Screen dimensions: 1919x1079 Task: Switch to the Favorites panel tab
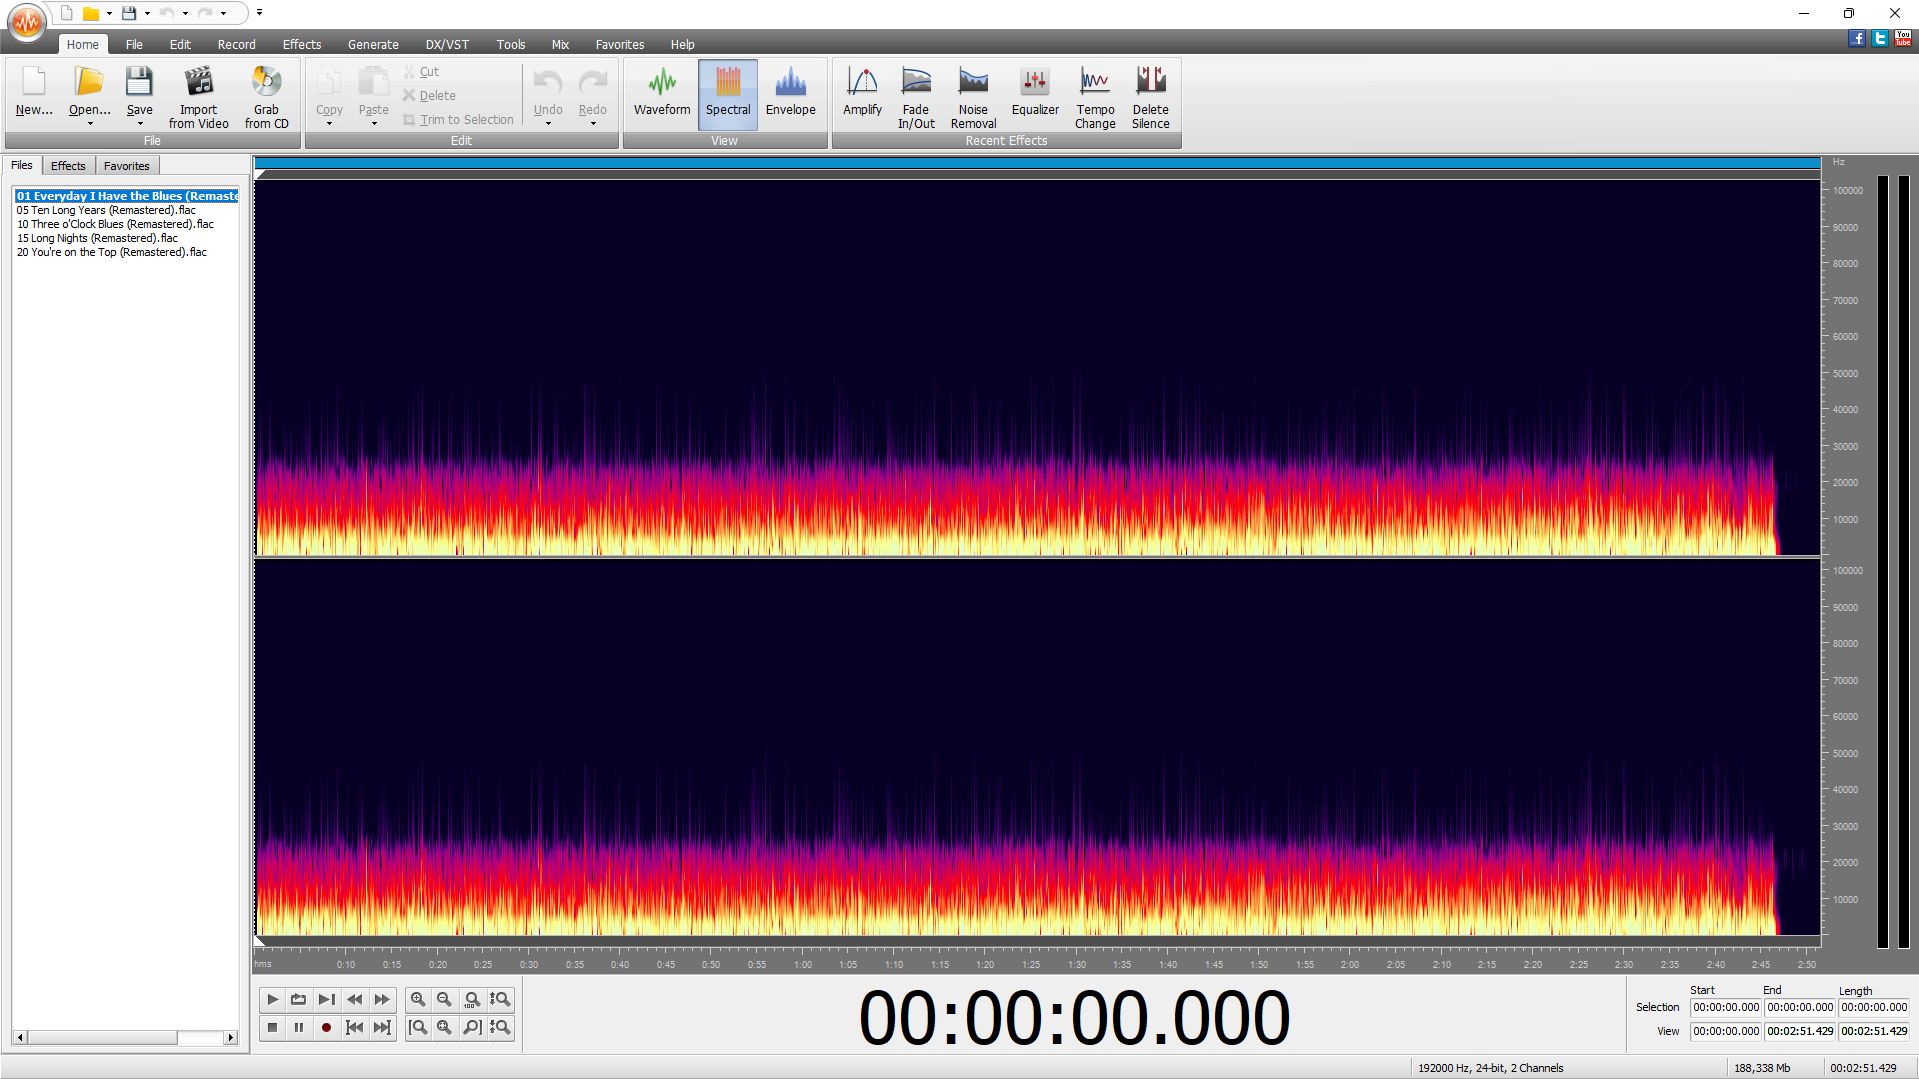click(x=126, y=166)
